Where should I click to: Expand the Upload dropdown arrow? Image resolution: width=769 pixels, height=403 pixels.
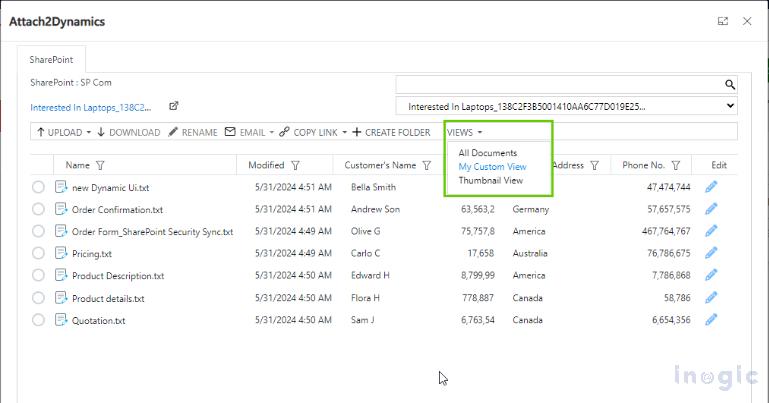pos(88,132)
